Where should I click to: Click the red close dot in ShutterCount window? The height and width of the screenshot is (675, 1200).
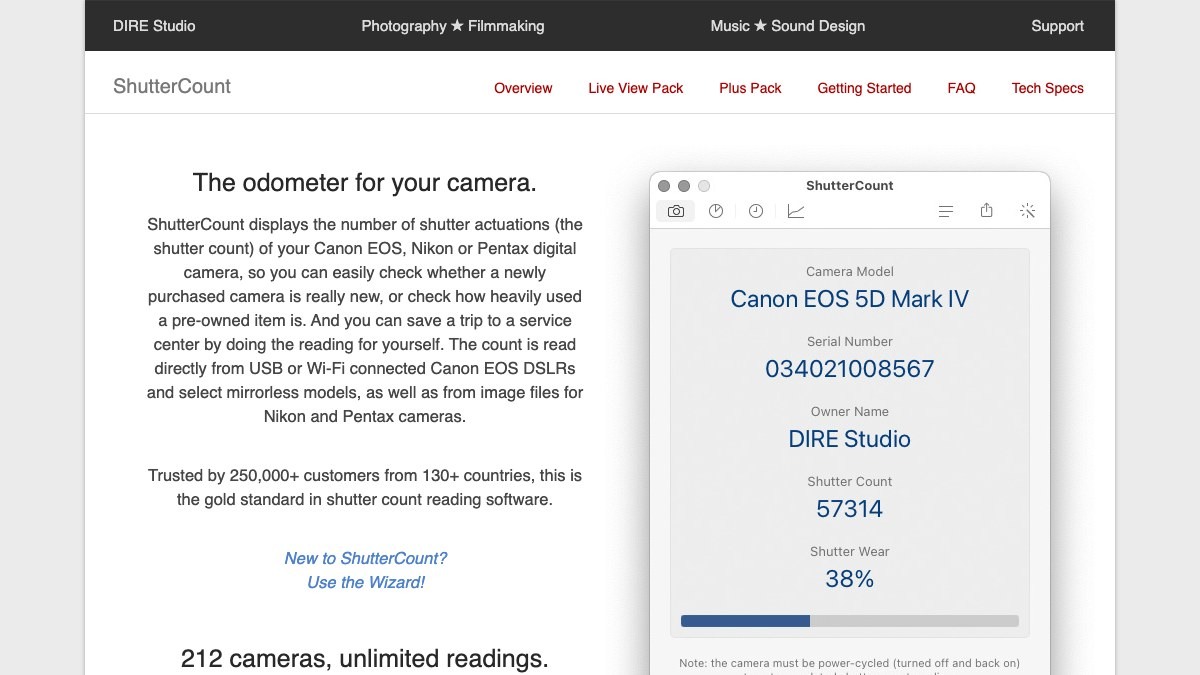point(664,186)
